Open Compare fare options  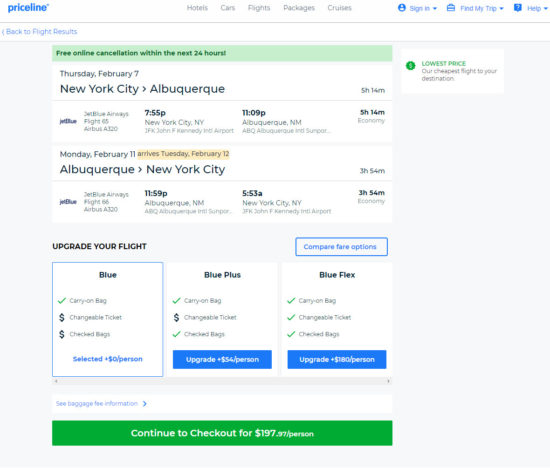coord(341,247)
